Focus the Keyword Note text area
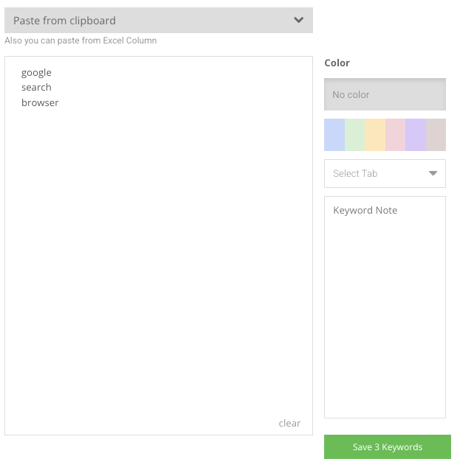The height and width of the screenshot is (473, 457). click(x=385, y=307)
